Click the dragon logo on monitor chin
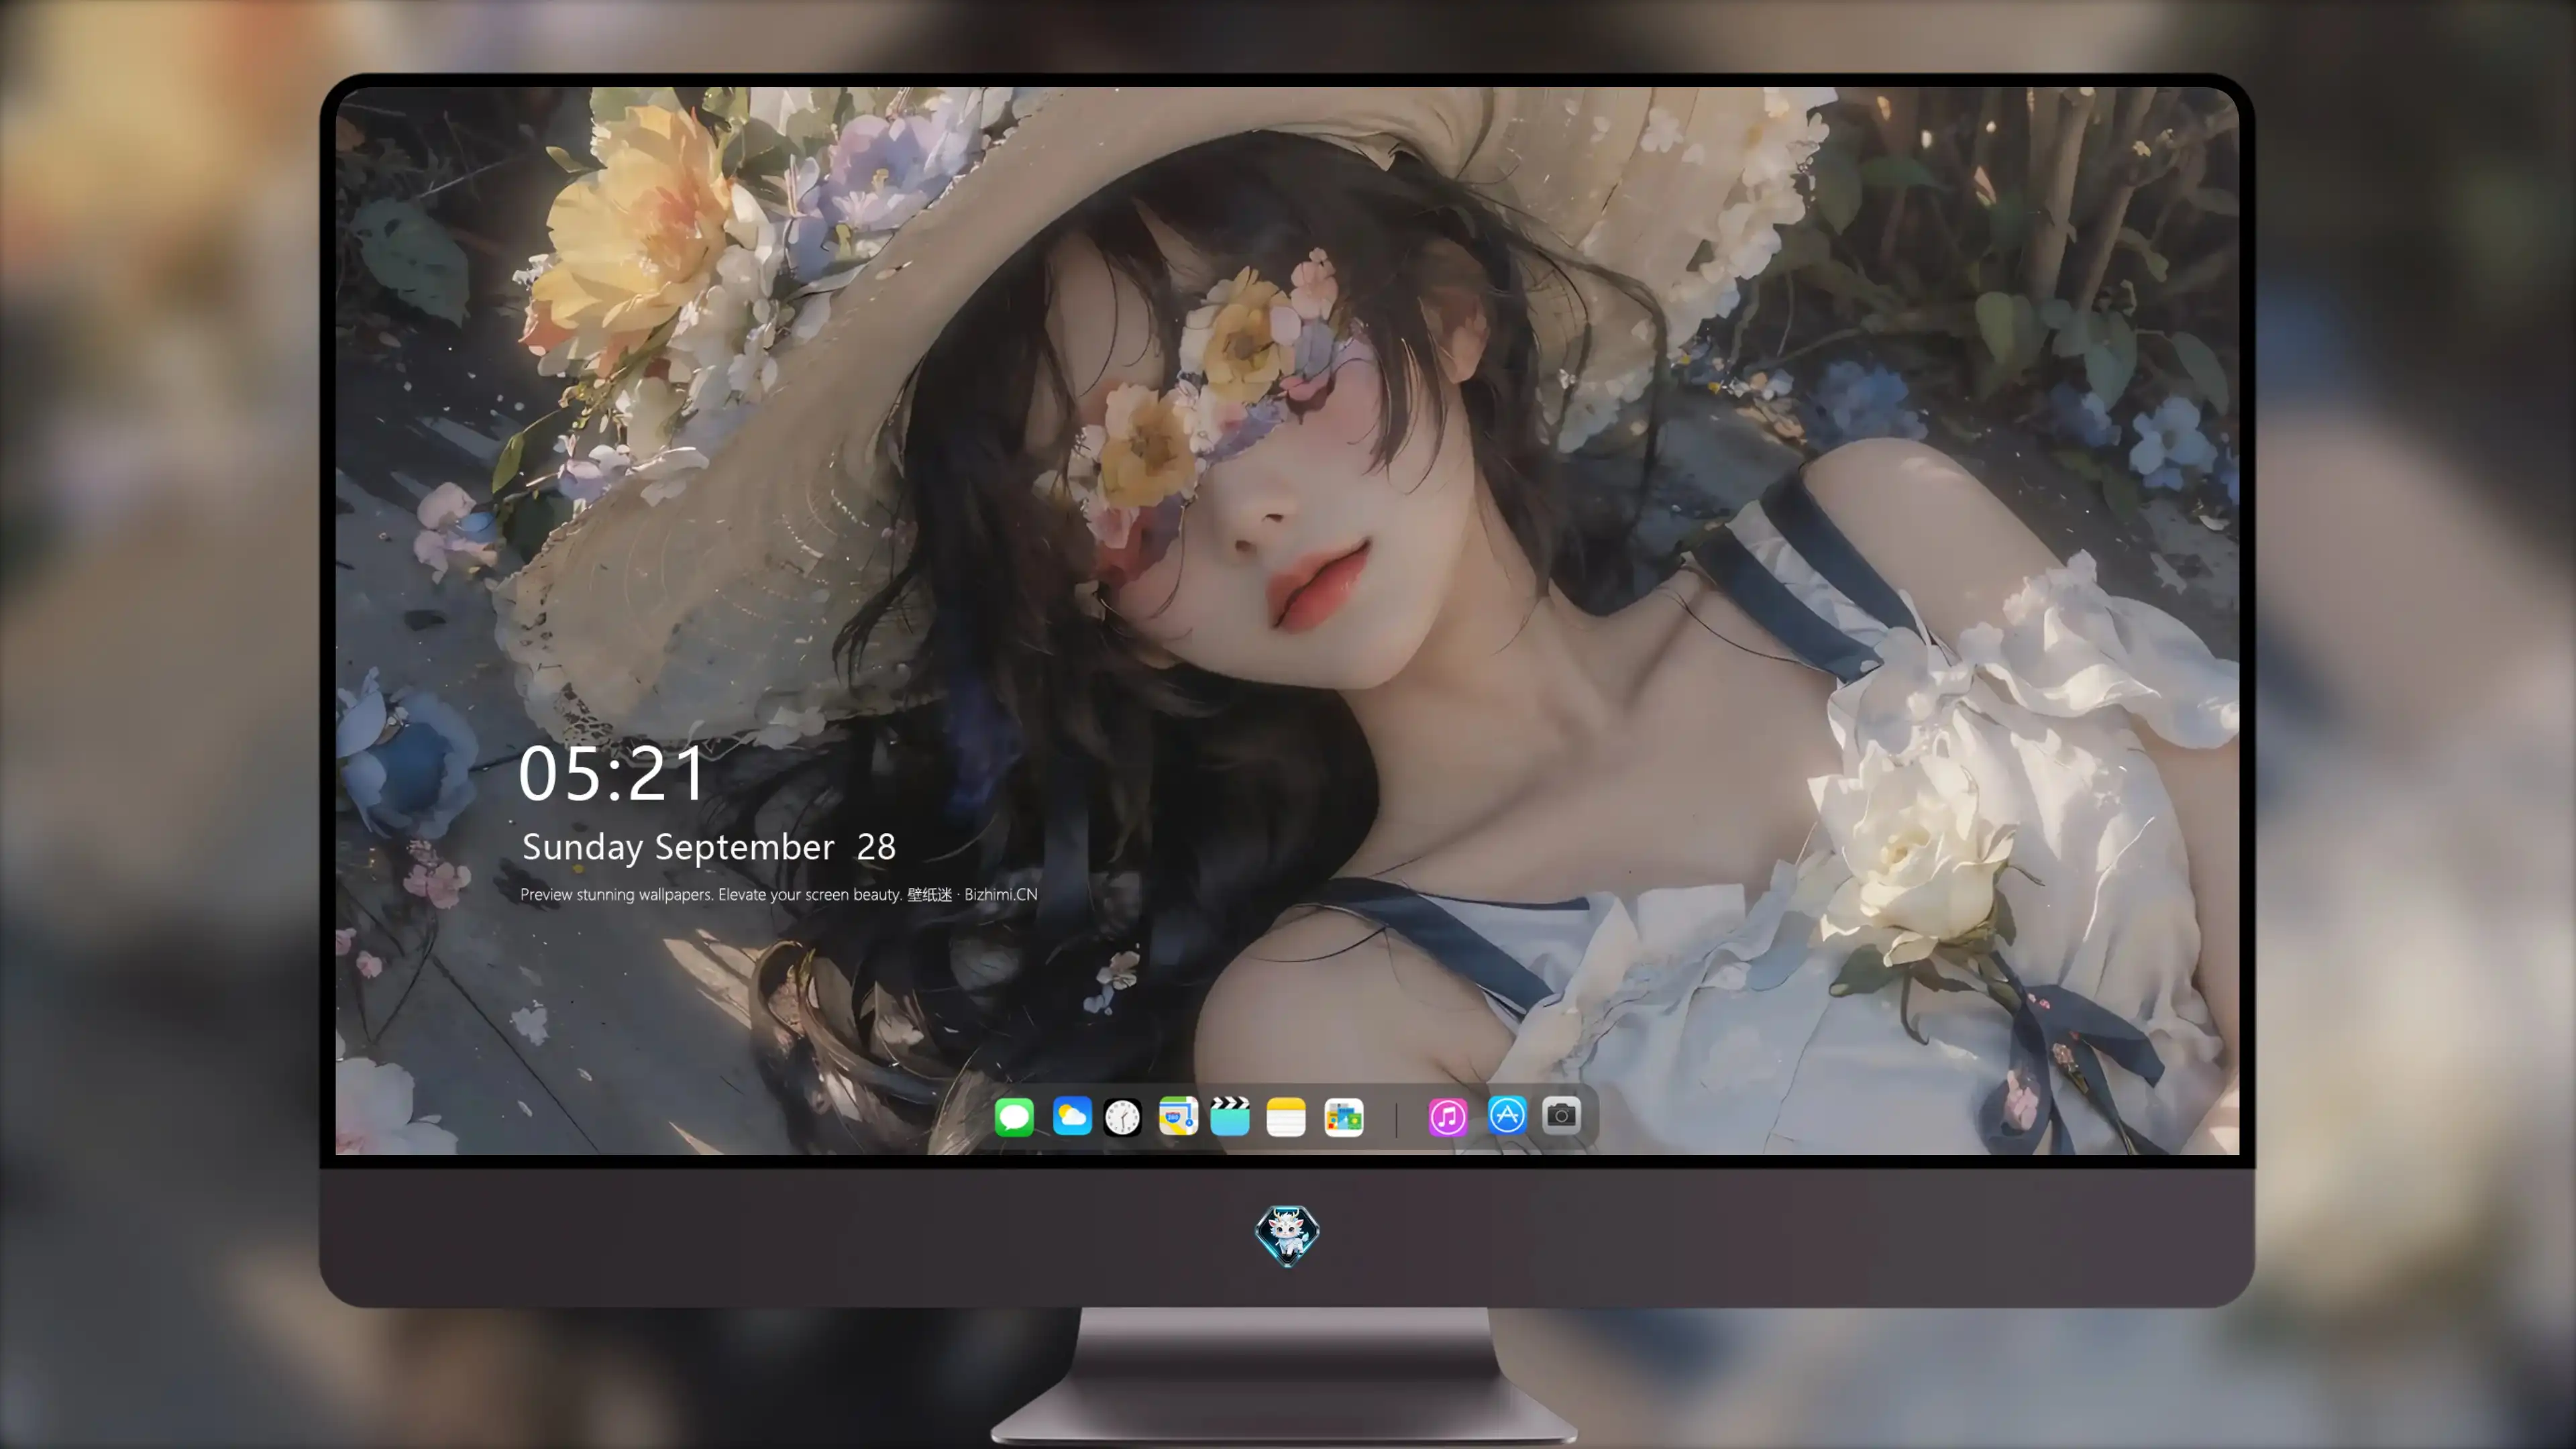 (1287, 1236)
